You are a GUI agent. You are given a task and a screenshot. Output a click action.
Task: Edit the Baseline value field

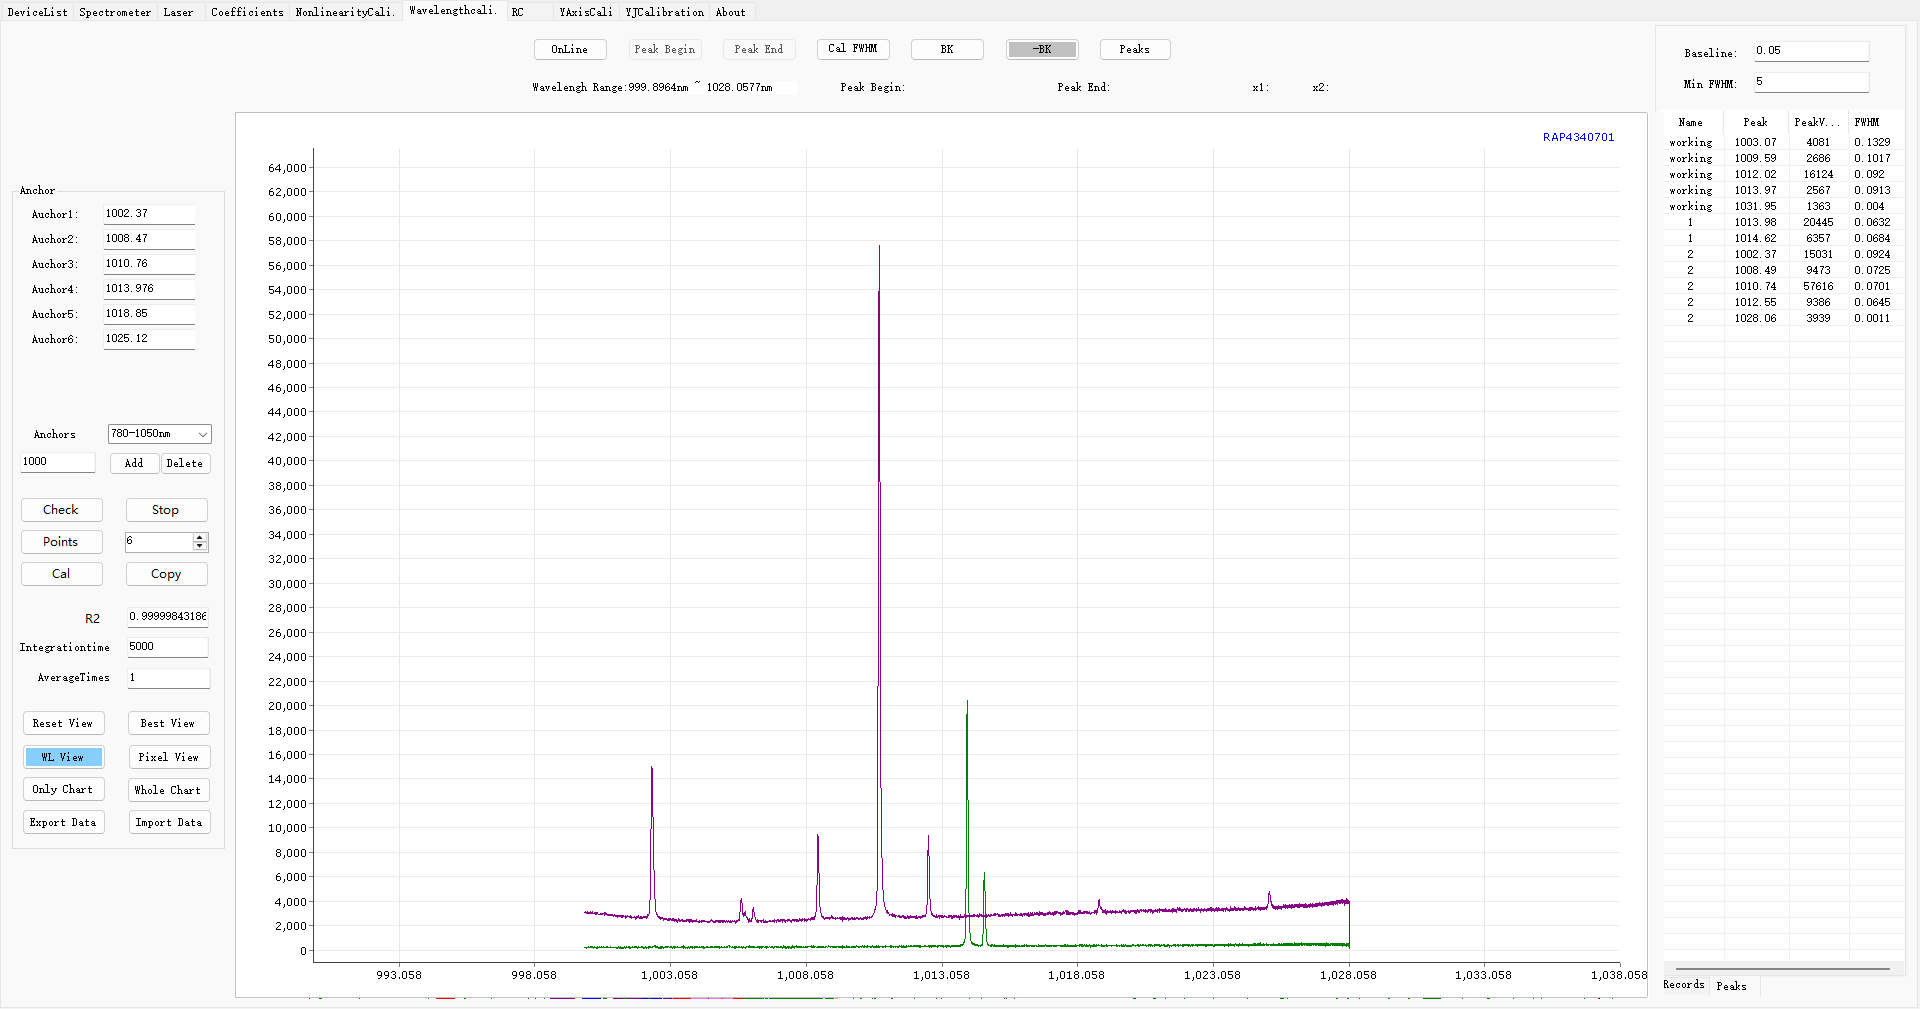pos(1811,51)
